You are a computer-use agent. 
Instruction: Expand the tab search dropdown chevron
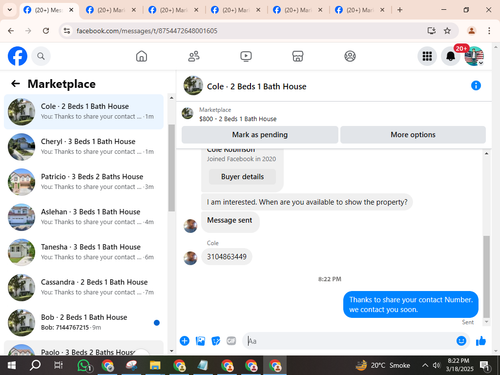coord(10,10)
